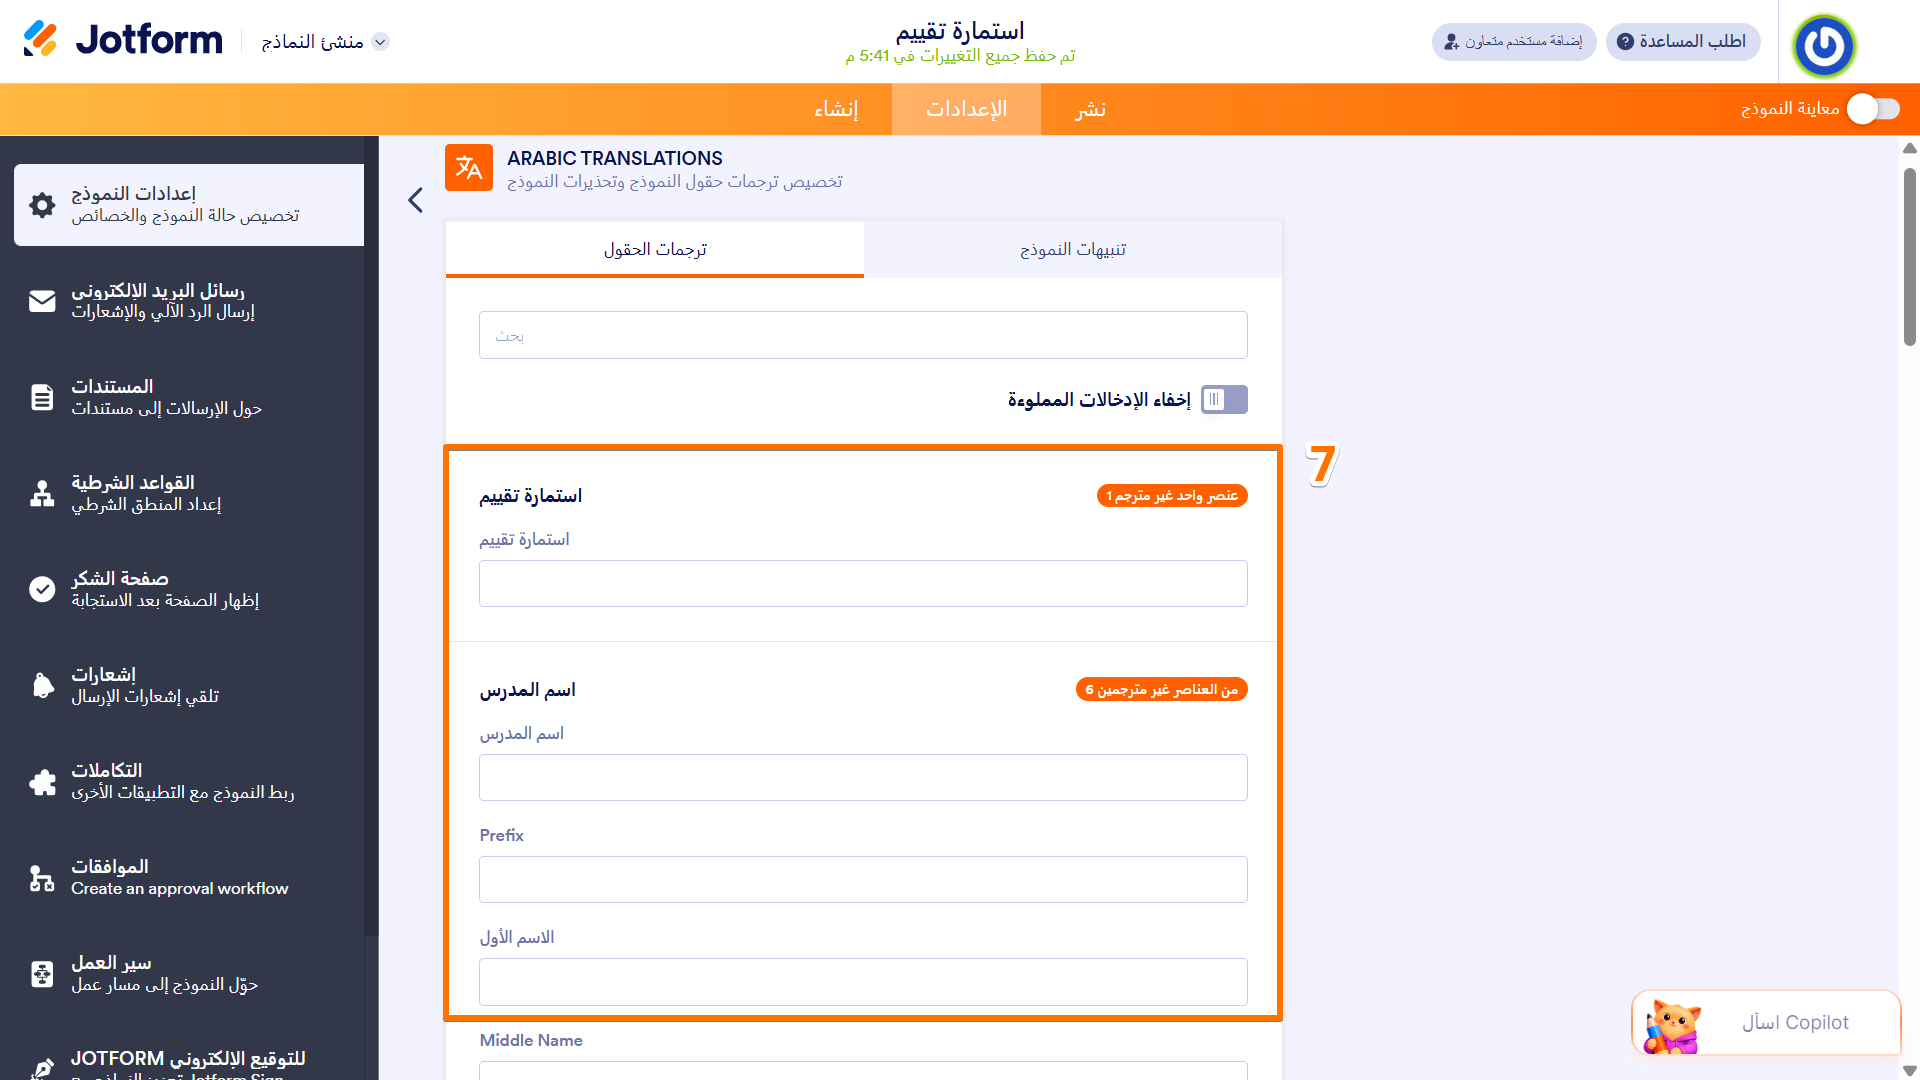The image size is (1920, 1080).
Task: Open المستندات document icon
Action: pyautogui.click(x=42, y=397)
